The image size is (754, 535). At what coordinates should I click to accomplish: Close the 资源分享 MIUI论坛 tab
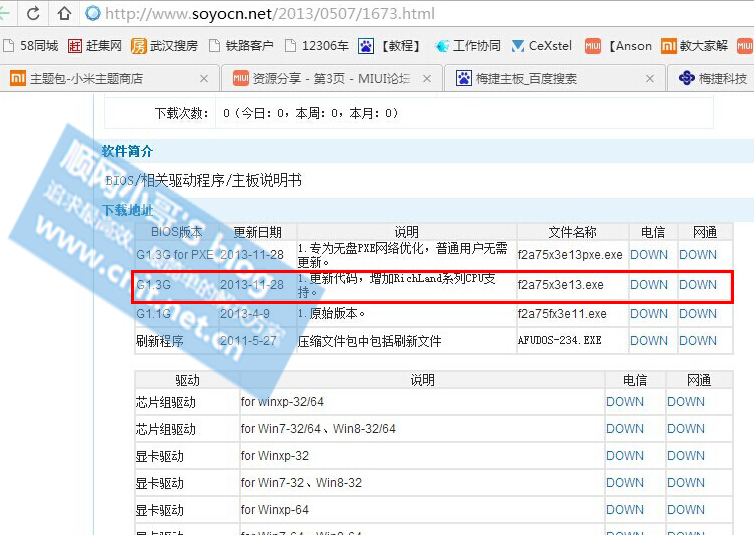coord(427,78)
